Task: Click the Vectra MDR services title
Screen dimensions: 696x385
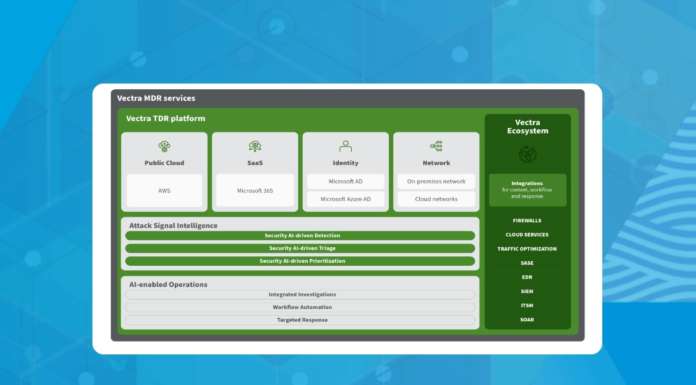Action: (156, 99)
